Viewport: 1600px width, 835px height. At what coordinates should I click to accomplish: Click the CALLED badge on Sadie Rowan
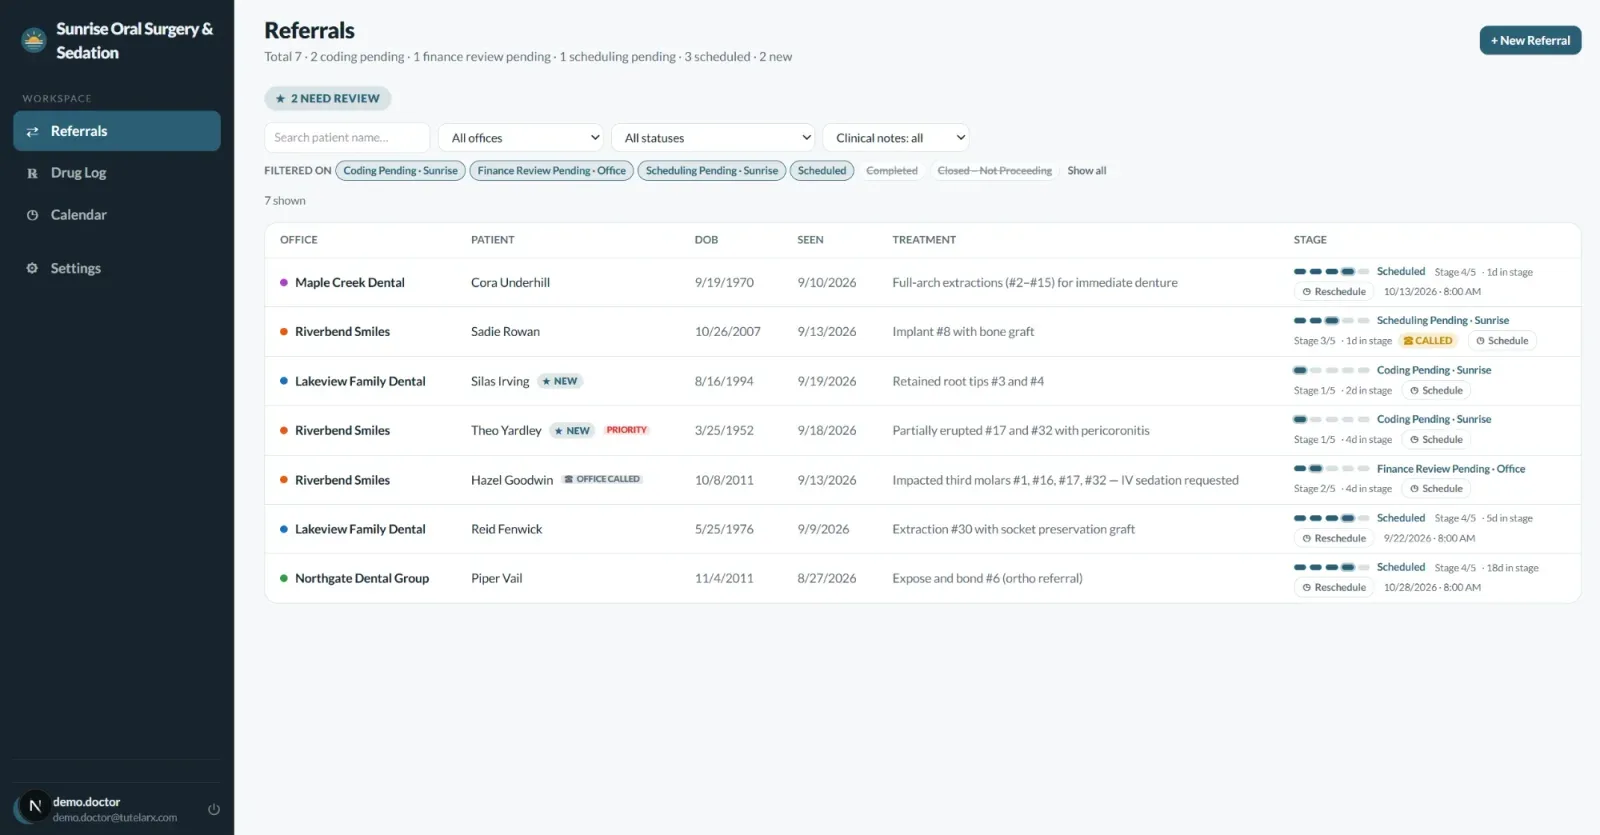coord(1428,341)
